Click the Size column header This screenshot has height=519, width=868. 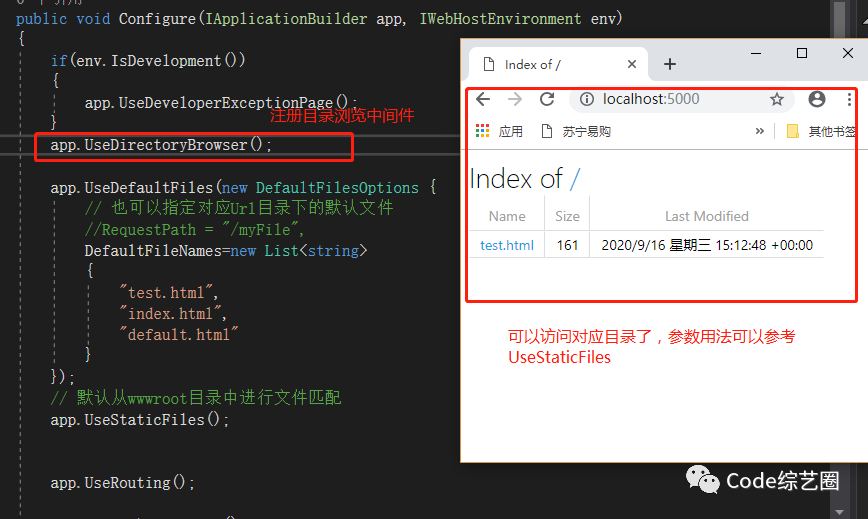point(567,216)
